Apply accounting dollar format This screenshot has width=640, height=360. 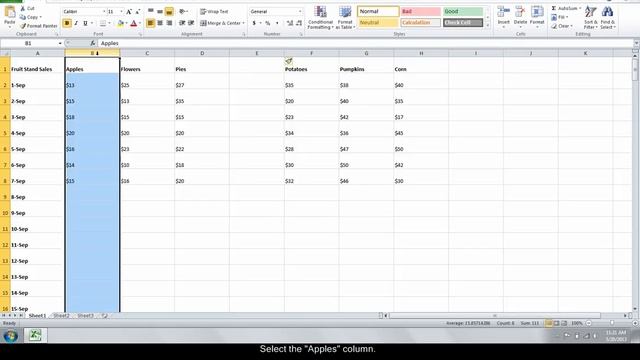tap(254, 23)
